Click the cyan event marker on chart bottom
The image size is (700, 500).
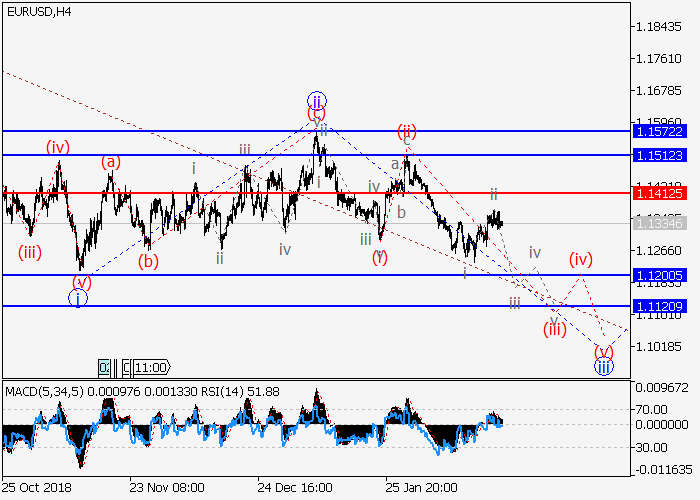pyautogui.click(x=104, y=367)
